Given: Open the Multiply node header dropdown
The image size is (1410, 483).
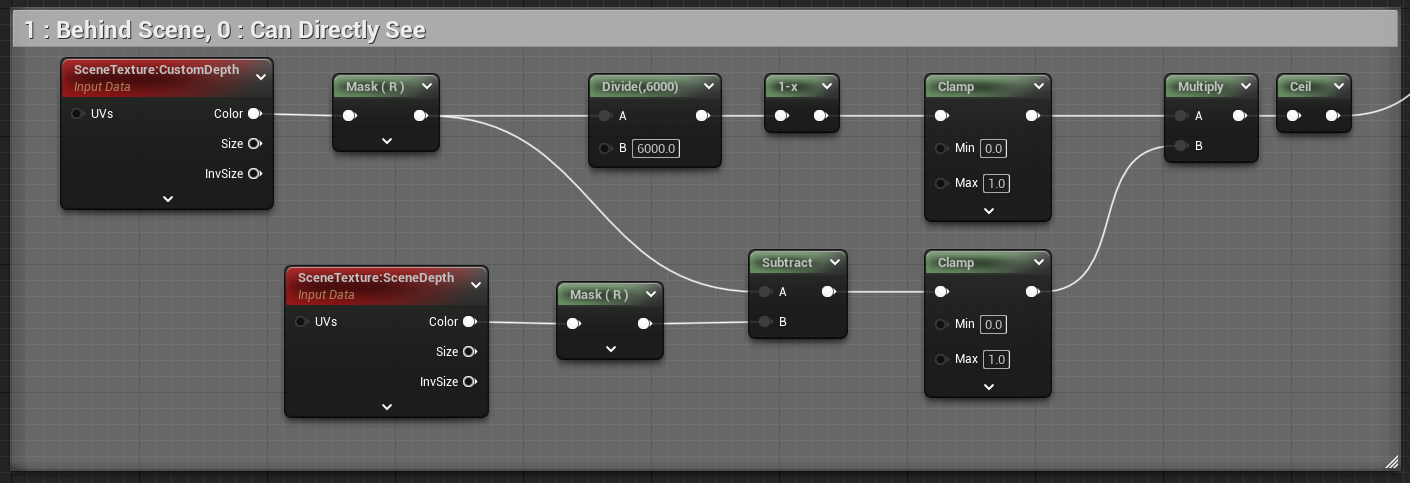Looking at the screenshot, I should [x=1246, y=87].
